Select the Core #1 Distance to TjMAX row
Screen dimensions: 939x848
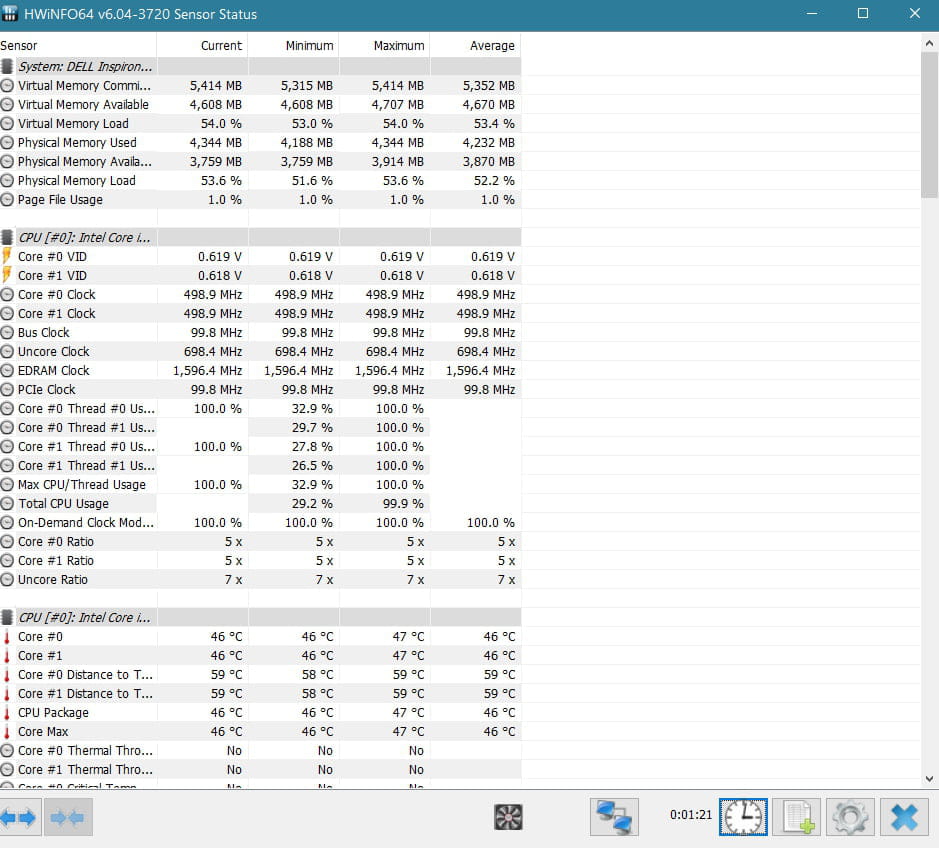point(261,693)
